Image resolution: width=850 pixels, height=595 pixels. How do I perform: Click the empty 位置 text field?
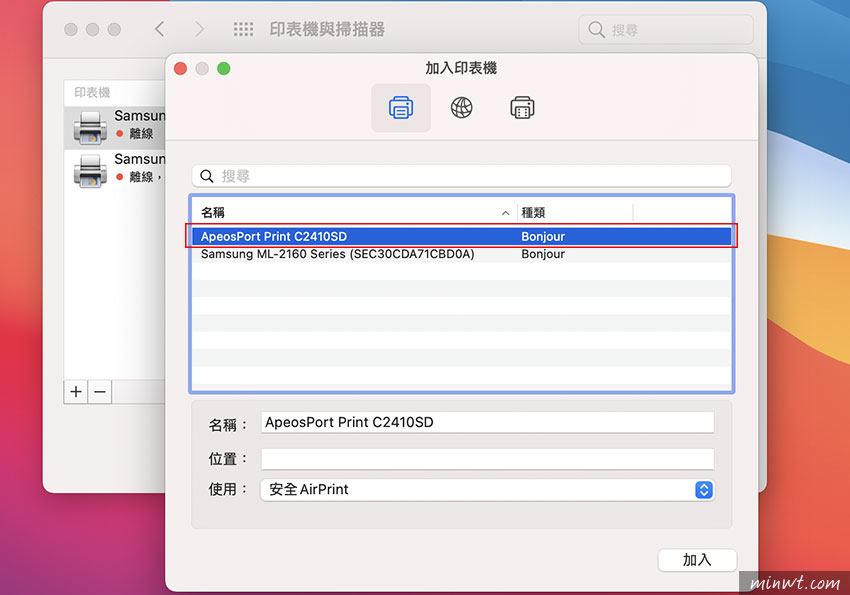tap(487, 459)
